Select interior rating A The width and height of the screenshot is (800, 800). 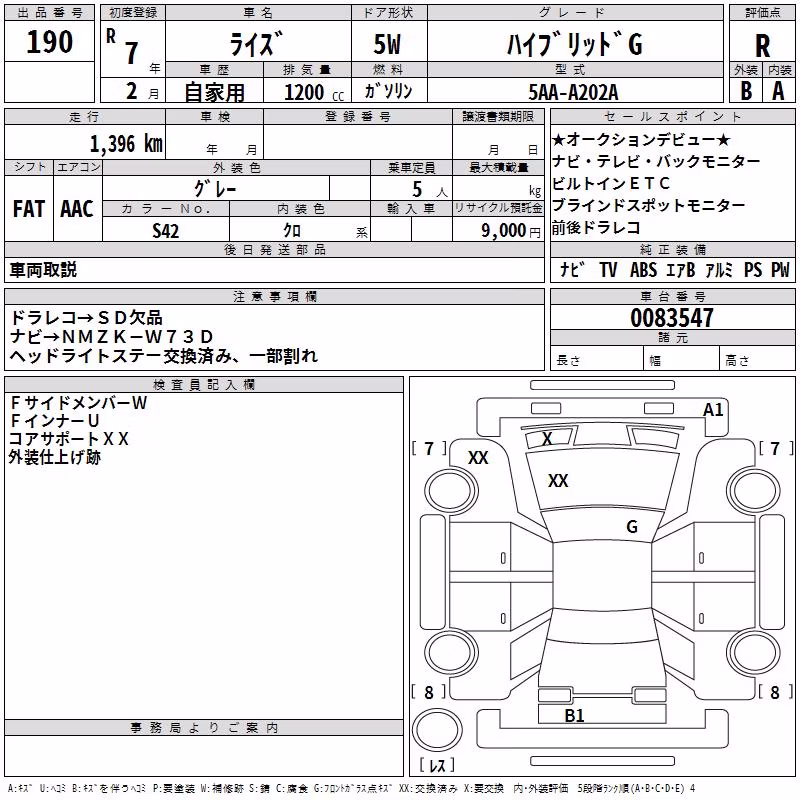point(778,91)
